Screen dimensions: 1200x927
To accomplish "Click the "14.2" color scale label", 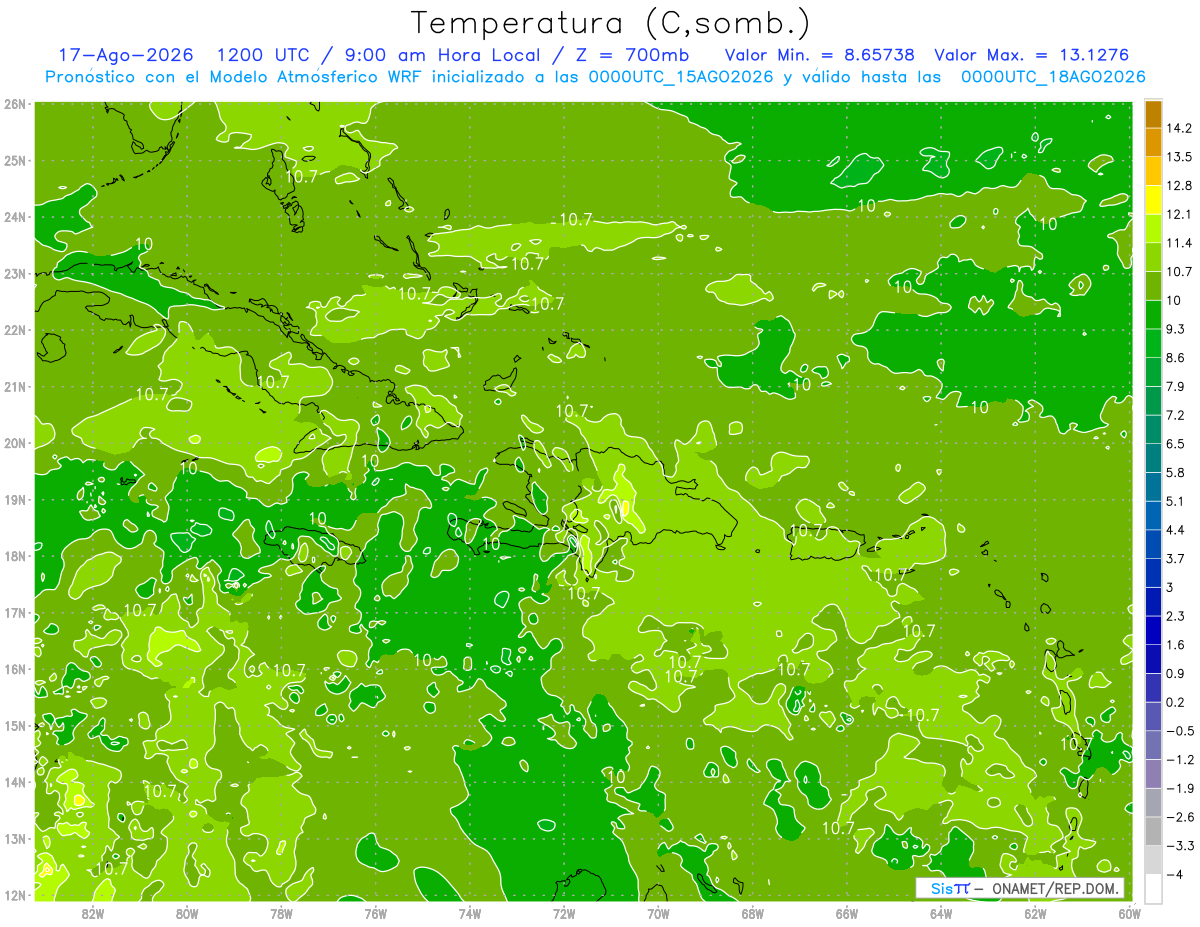I will coord(1178,128).
